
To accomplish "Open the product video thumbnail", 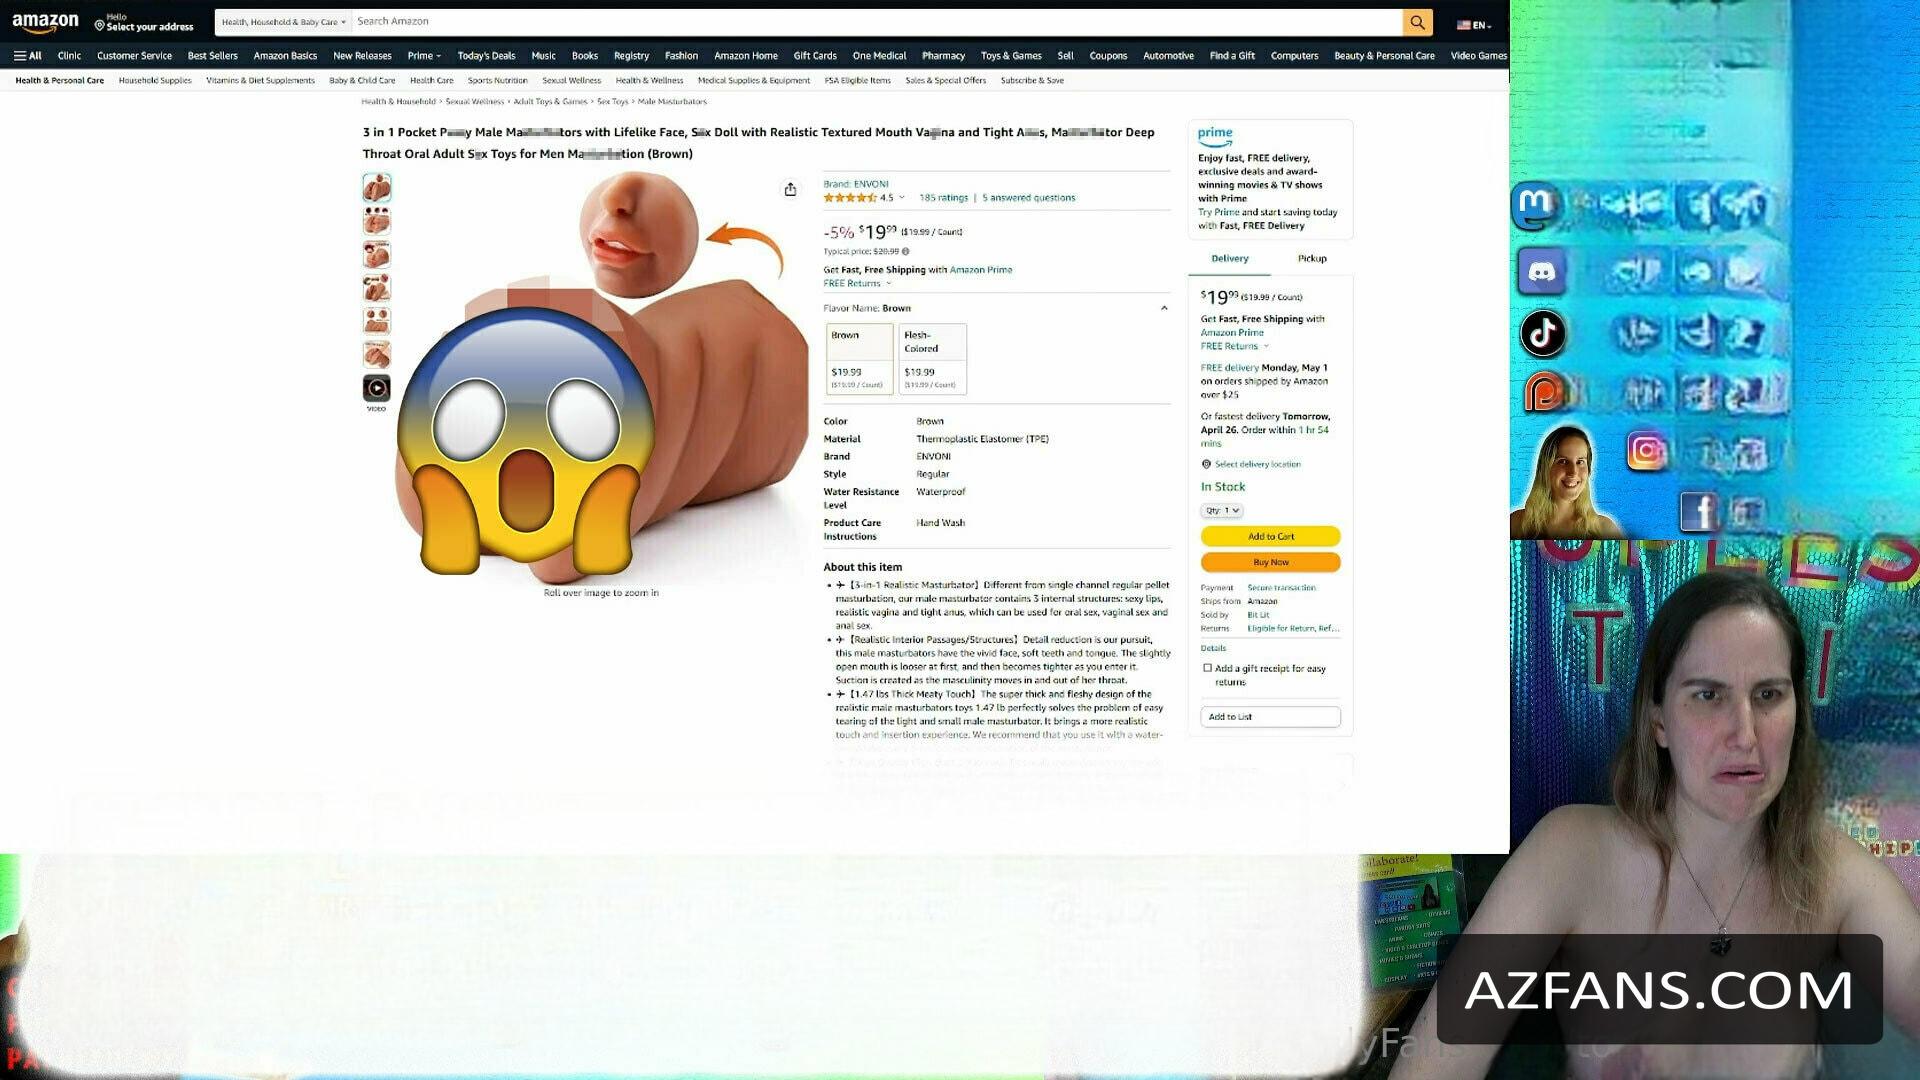I will click(x=377, y=388).
